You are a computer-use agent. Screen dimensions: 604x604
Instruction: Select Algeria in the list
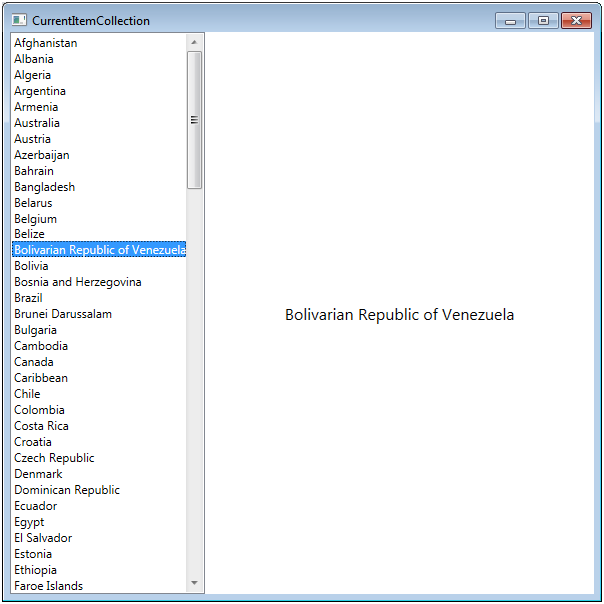99,75
